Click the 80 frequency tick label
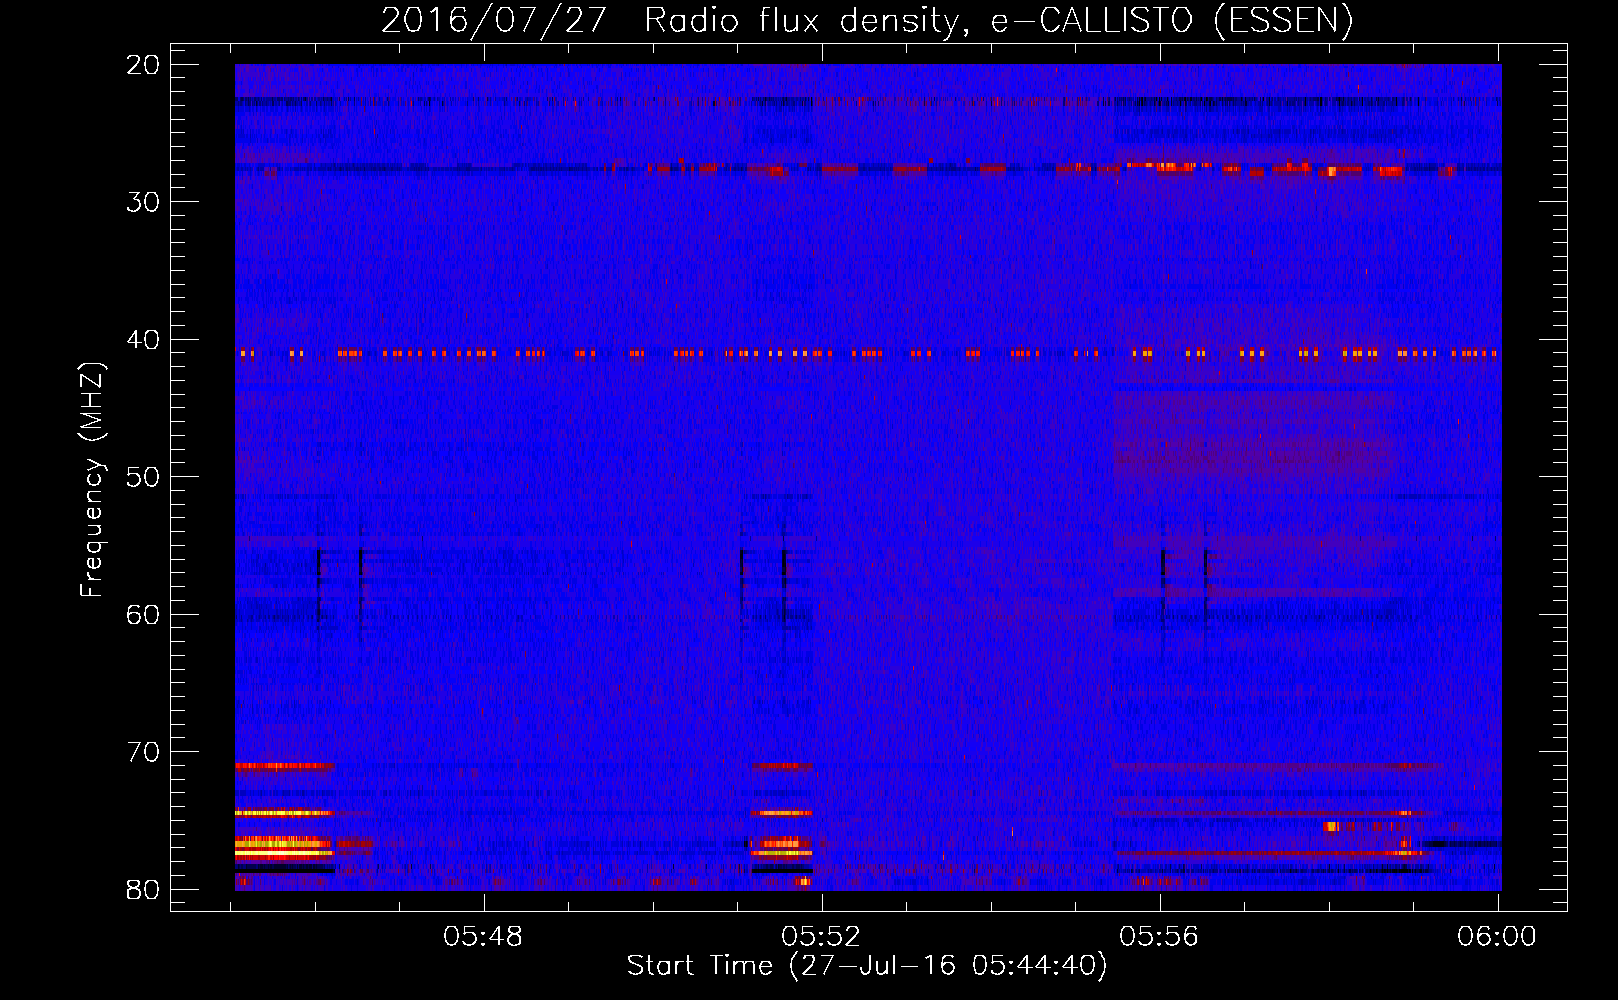The width and height of the screenshot is (1618, 1000). coord(144,889)
